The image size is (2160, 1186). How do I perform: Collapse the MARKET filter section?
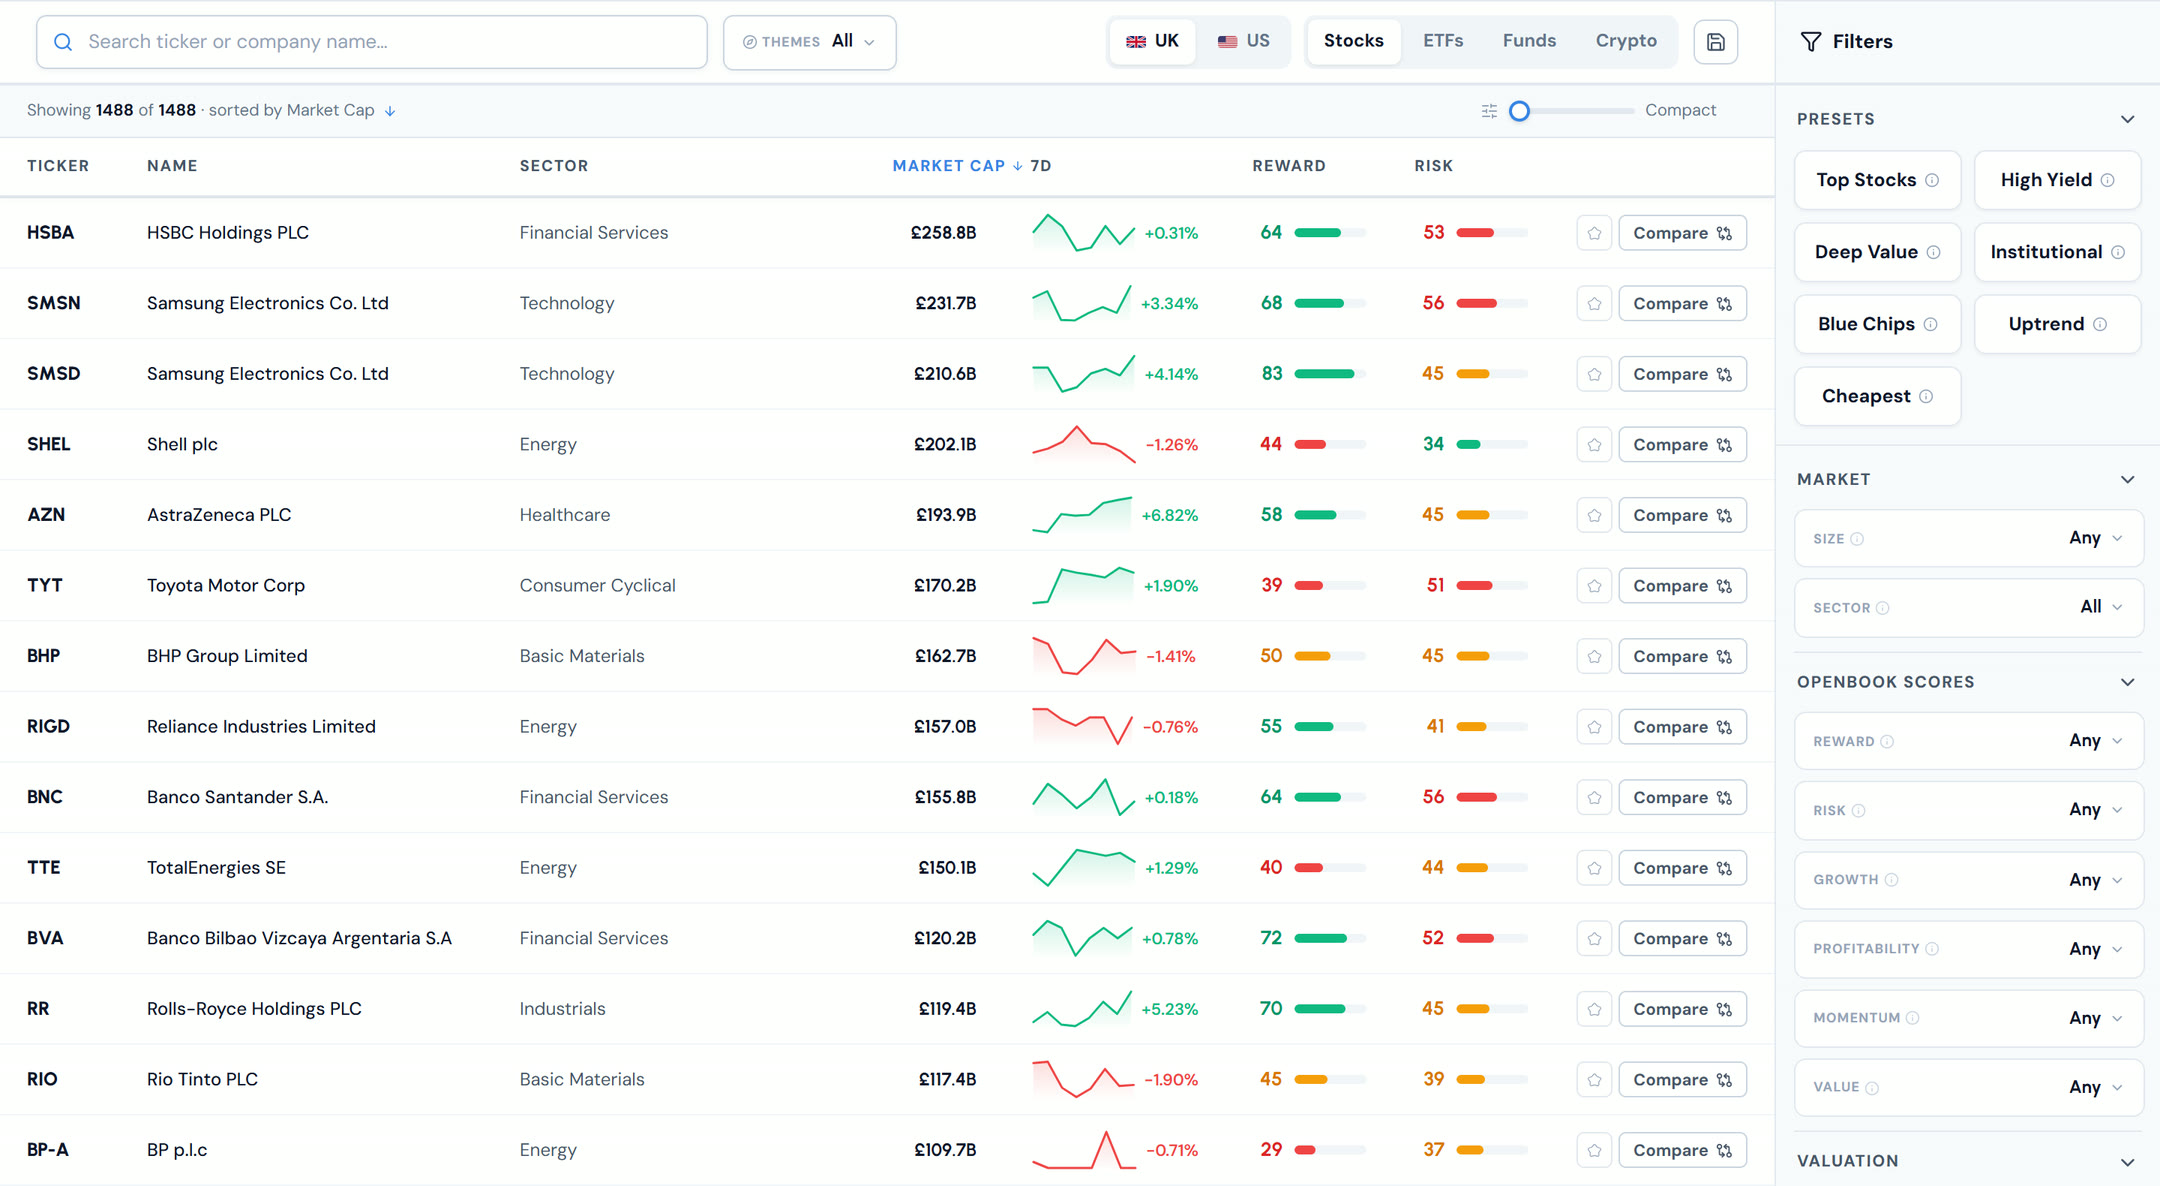tap(2127, 479)
